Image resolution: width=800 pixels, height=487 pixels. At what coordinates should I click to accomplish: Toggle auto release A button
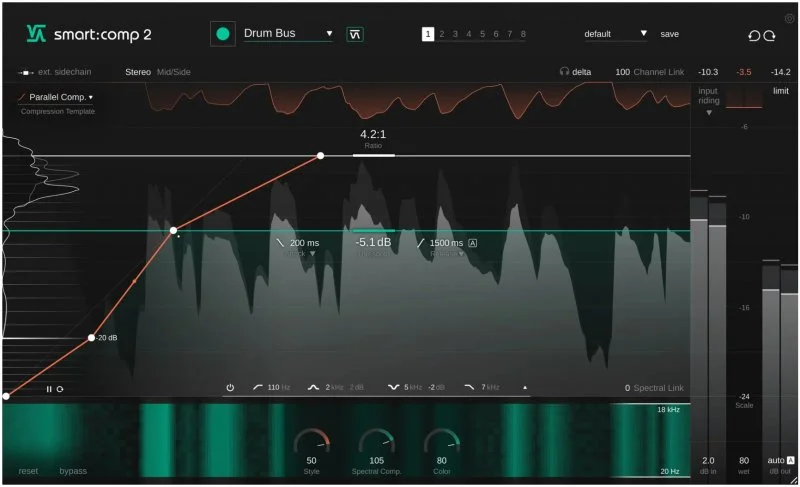pyautogui.click(x=472, y=243)
